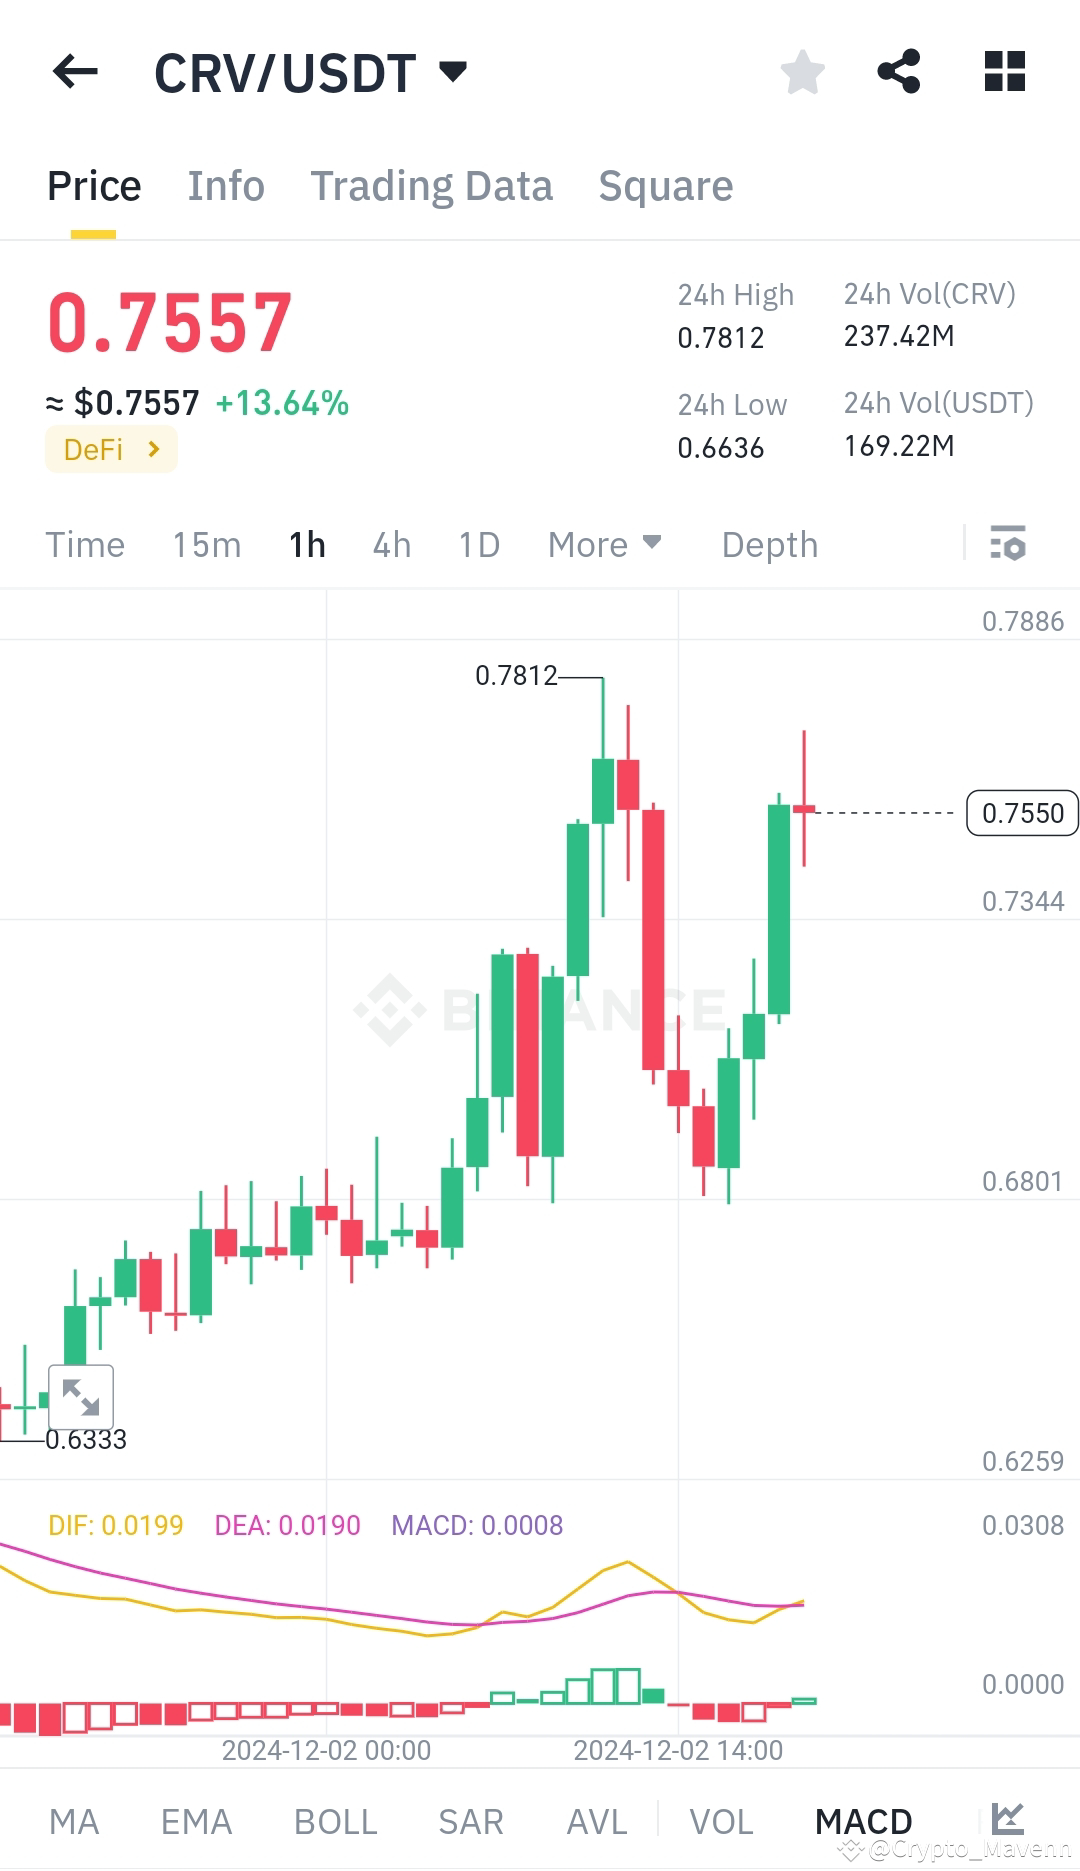Tap the back arrow to exit chart

point(75,71)
